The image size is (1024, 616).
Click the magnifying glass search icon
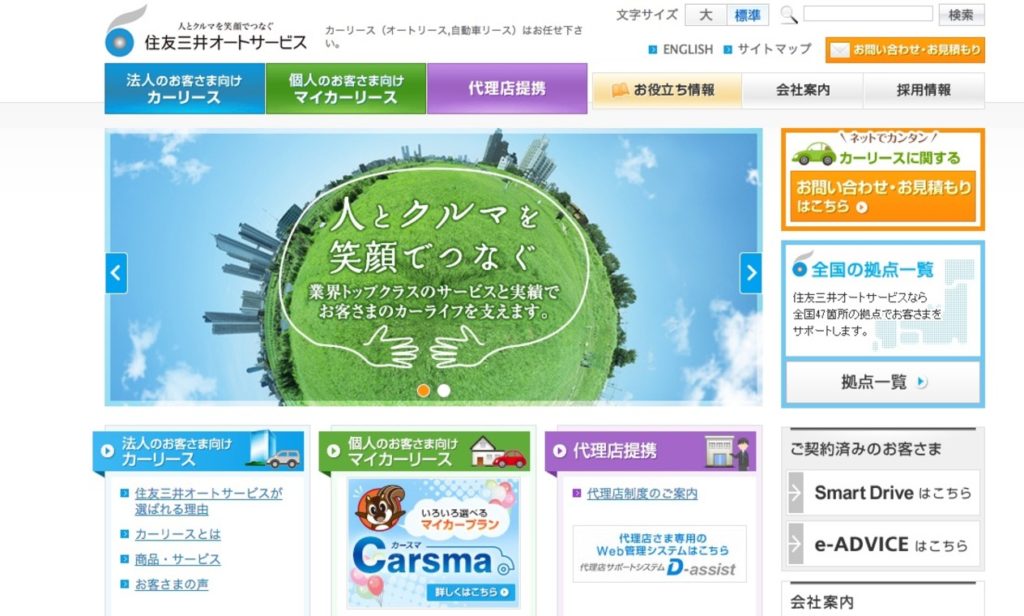[x=789, y=14]
